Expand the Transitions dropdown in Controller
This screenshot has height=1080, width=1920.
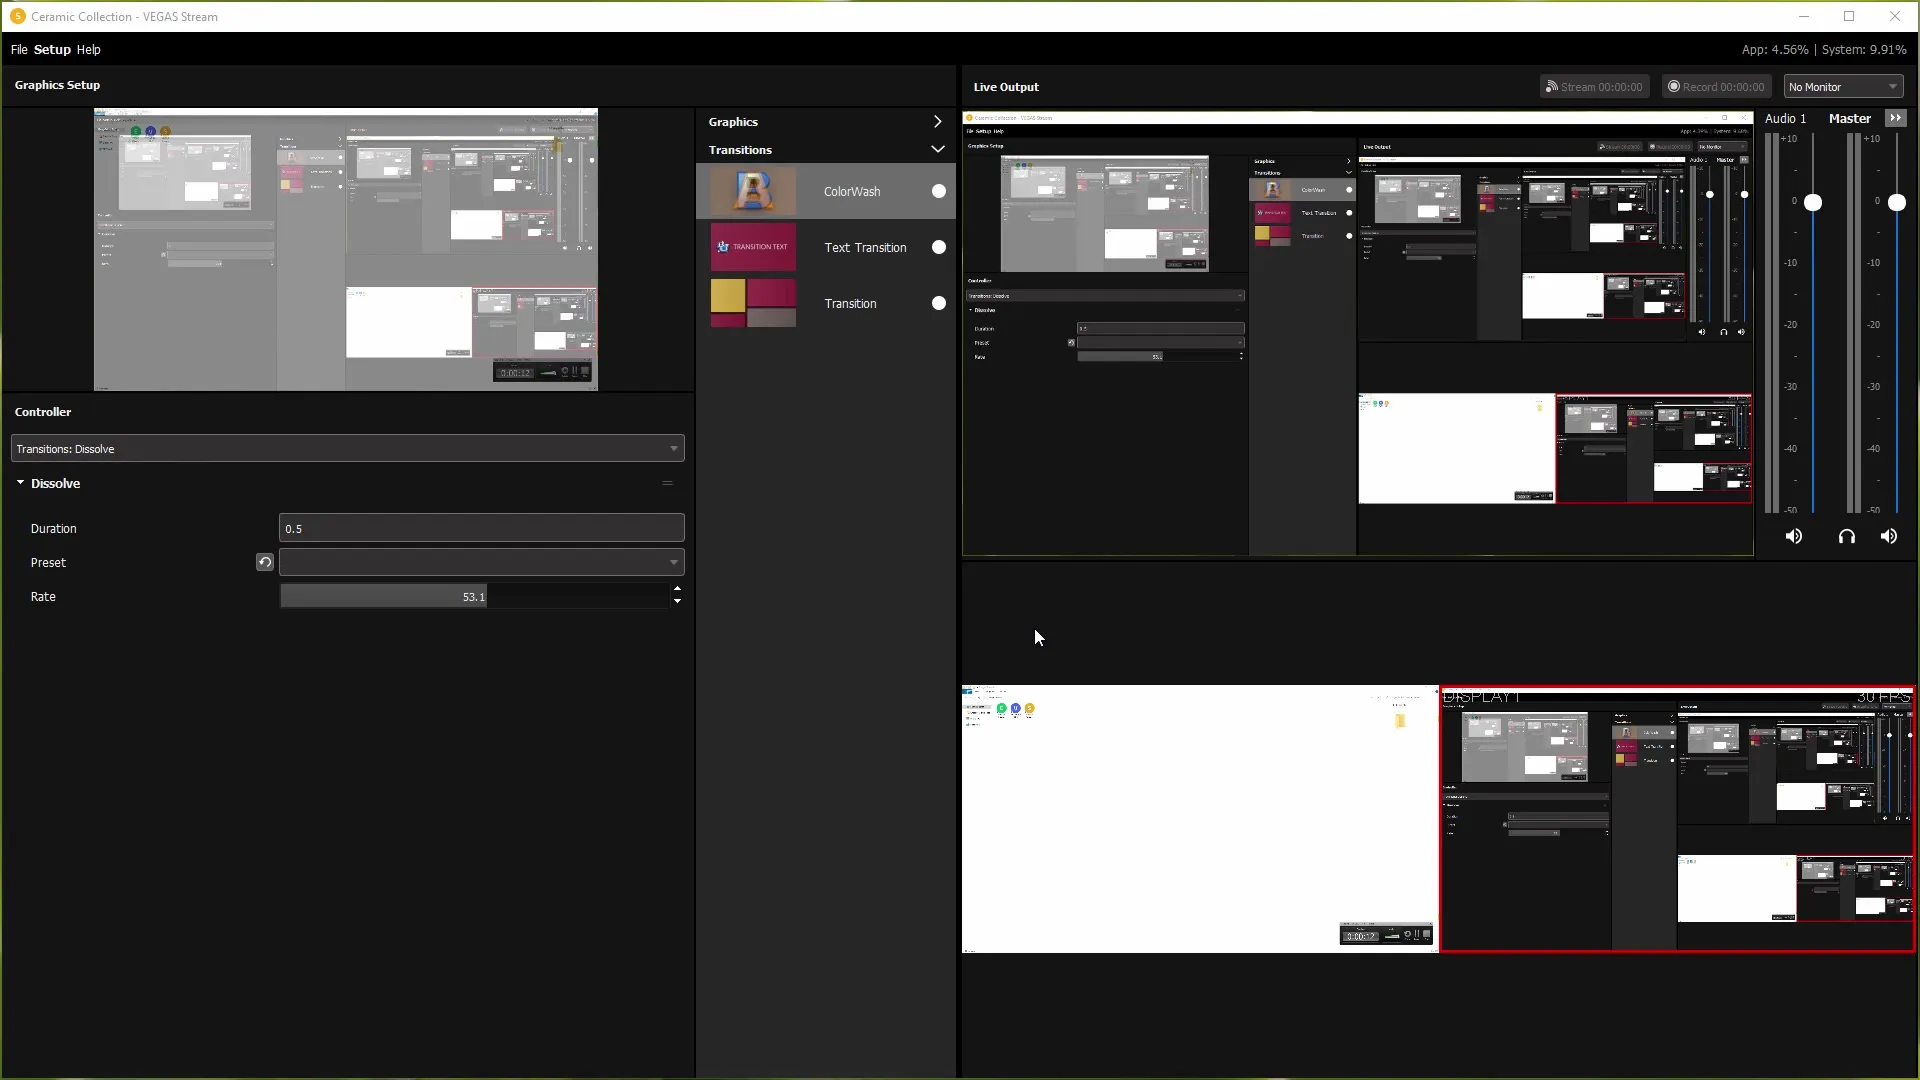coord(673,448)
